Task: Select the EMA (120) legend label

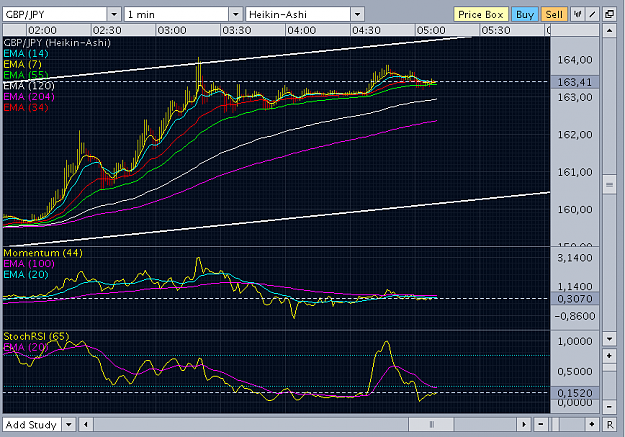Action: pyautogui.click(x=29, y=86)
